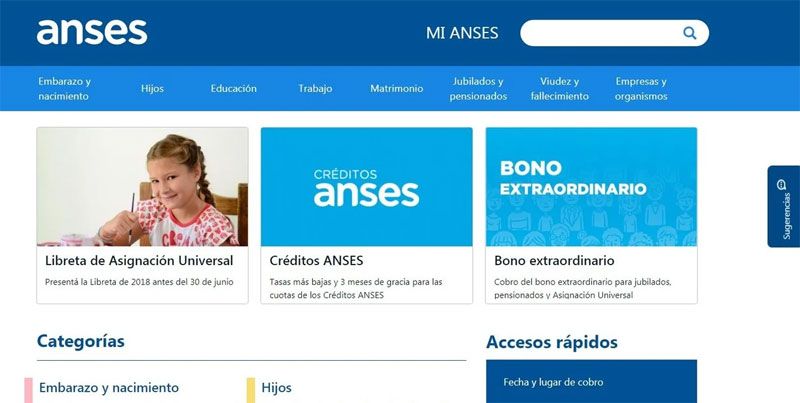Open Libreta de Asignación Universal title
The width and height of the screenshot is (800, 403).
139,261
